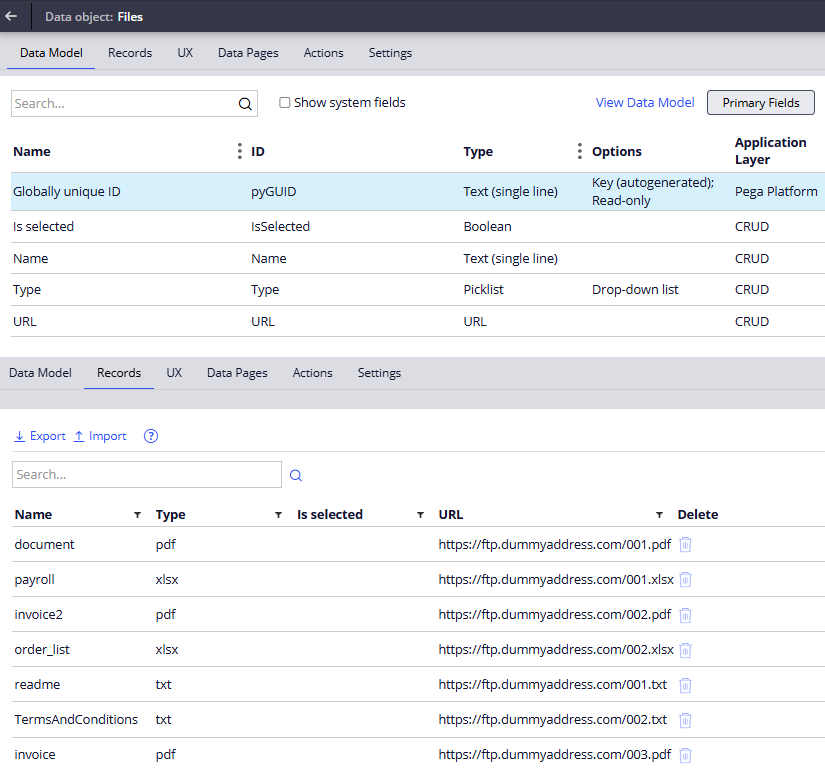Filter the records Name column
This screenshot has height=770, width=825.
[137, 515]
